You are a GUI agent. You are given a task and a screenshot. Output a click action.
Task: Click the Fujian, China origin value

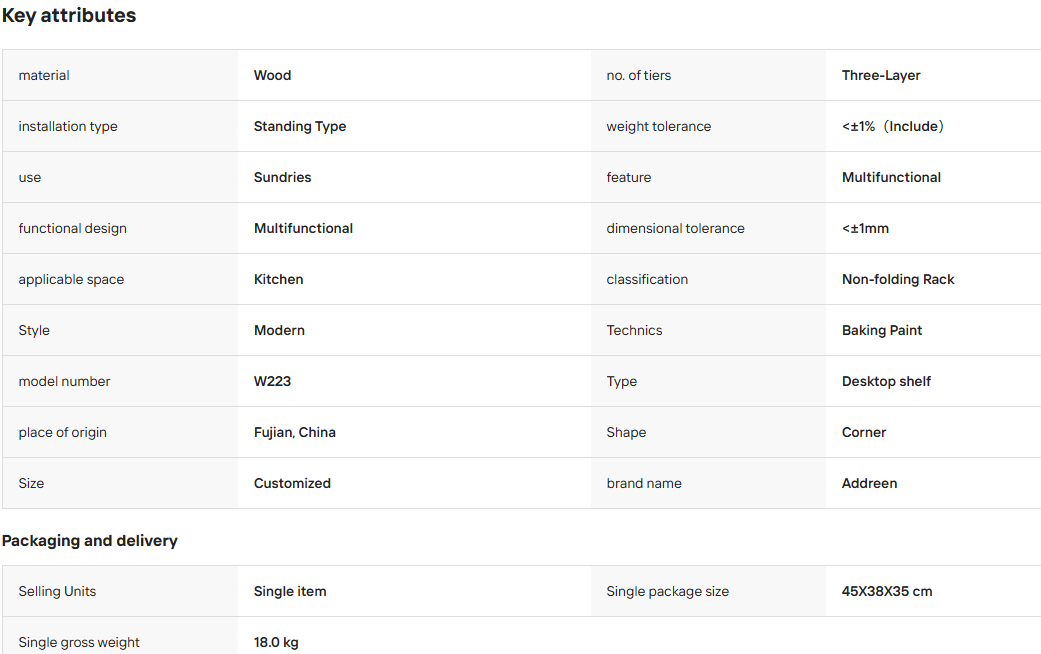click(295, 432)
